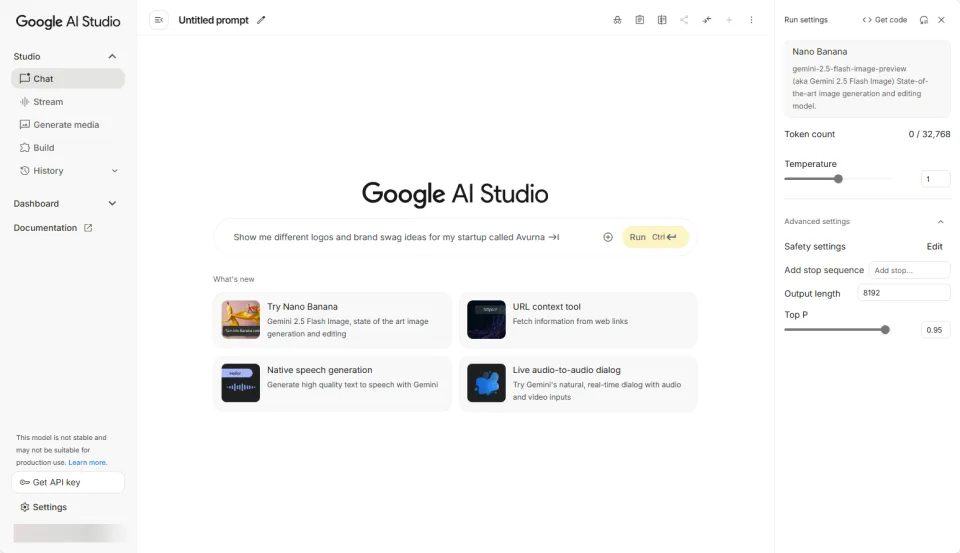The width and height of the screenshot is (960, 553).
Task: Collapse the Advanced settings section
Action: pos(940,222)
